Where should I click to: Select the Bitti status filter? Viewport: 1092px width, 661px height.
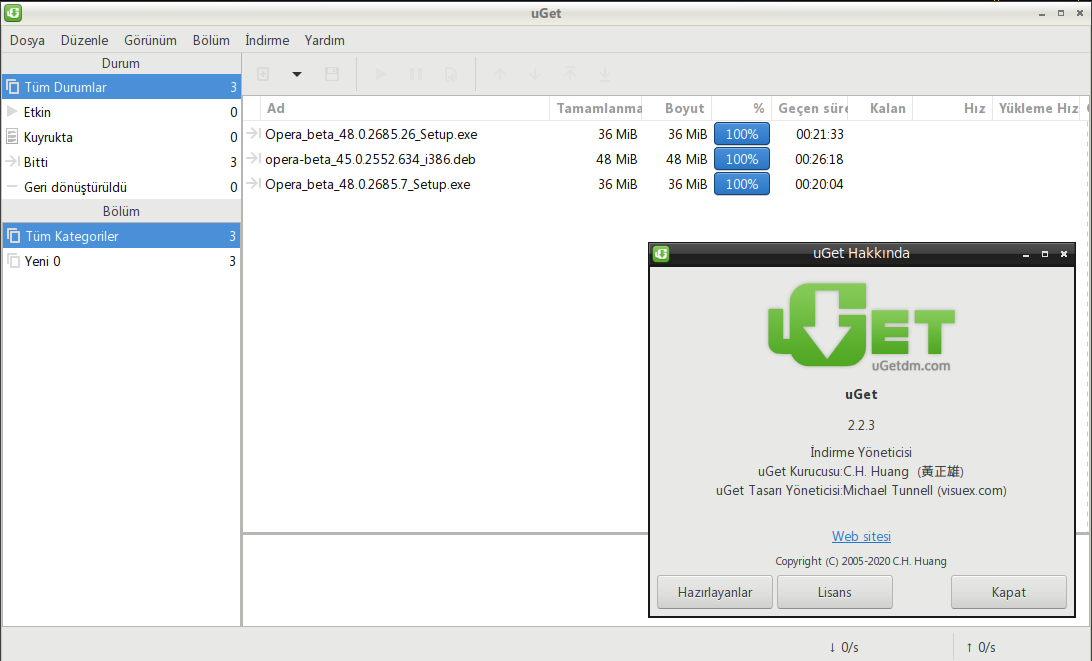coord(121,162)
